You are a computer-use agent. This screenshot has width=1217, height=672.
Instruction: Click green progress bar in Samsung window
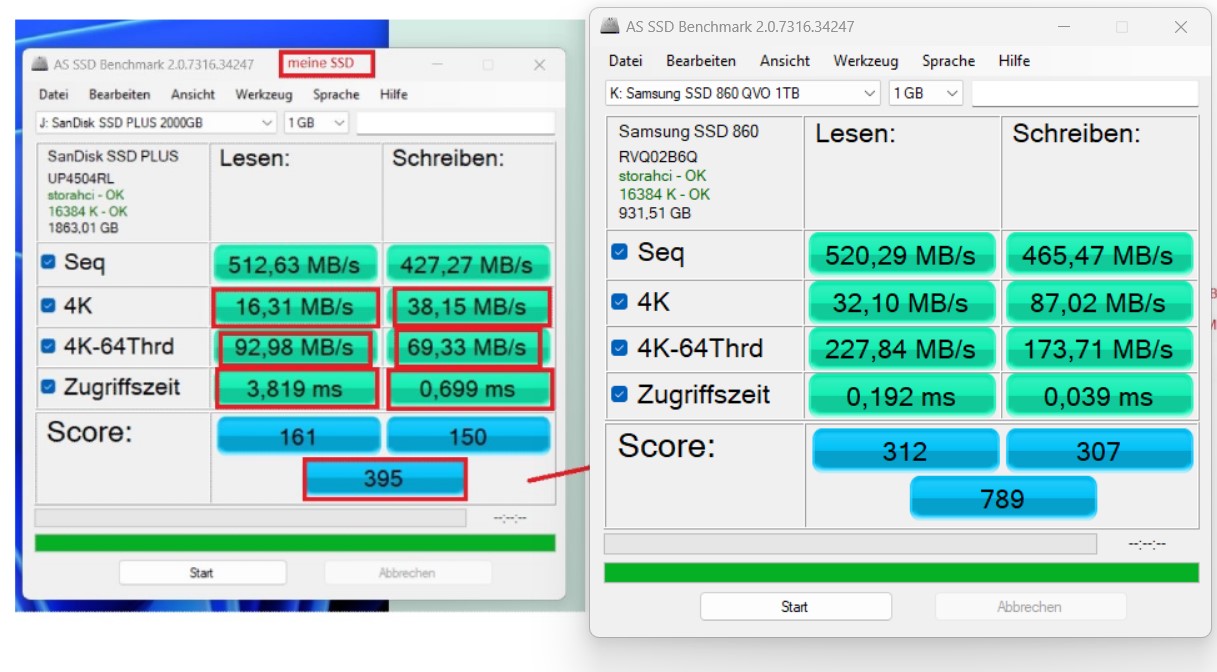click(x=901, y=572)
